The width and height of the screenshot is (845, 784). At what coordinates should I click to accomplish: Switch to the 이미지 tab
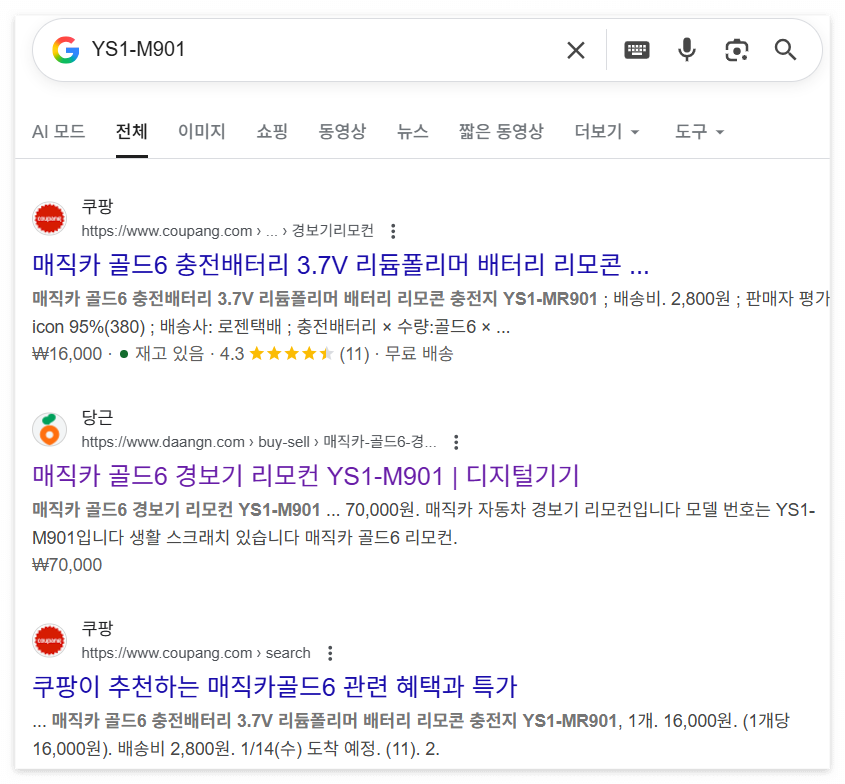pyautogui.click(x=201, y=131)
